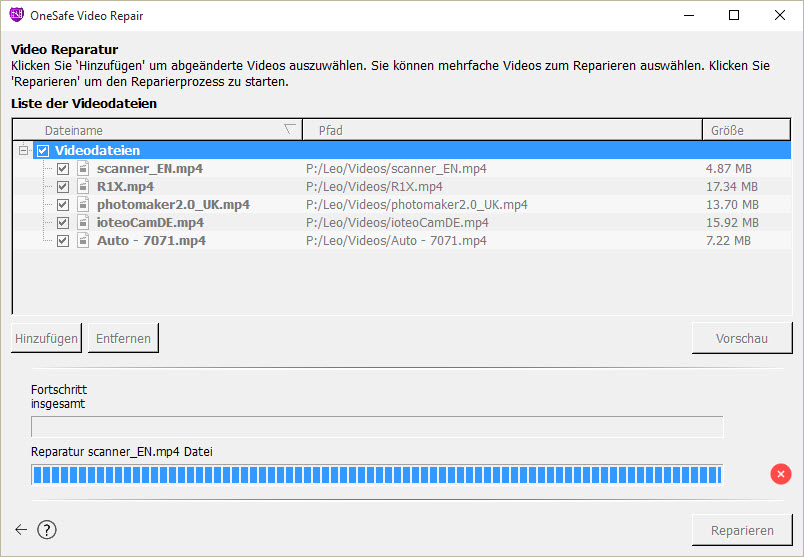Select the ioteoCamDE.mp4 file name
This screenshot has width=804, height=557.
click(150, 223)
